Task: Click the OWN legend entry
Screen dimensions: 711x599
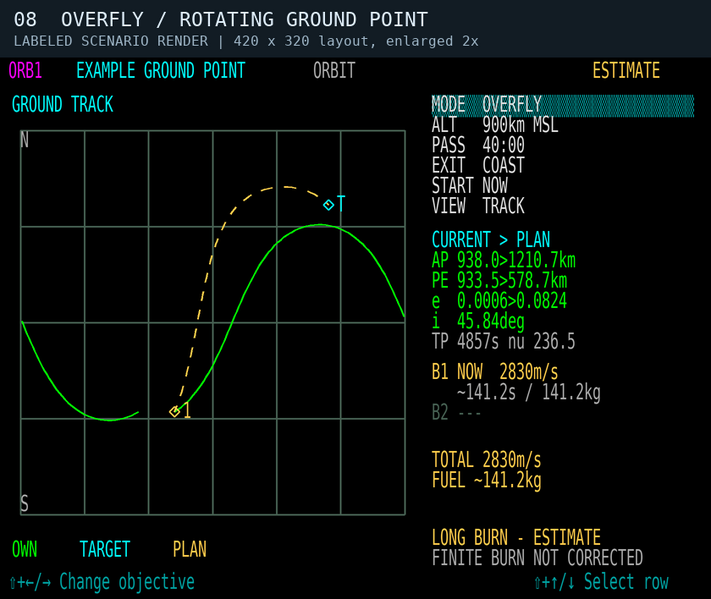Action: pos(24,549)
